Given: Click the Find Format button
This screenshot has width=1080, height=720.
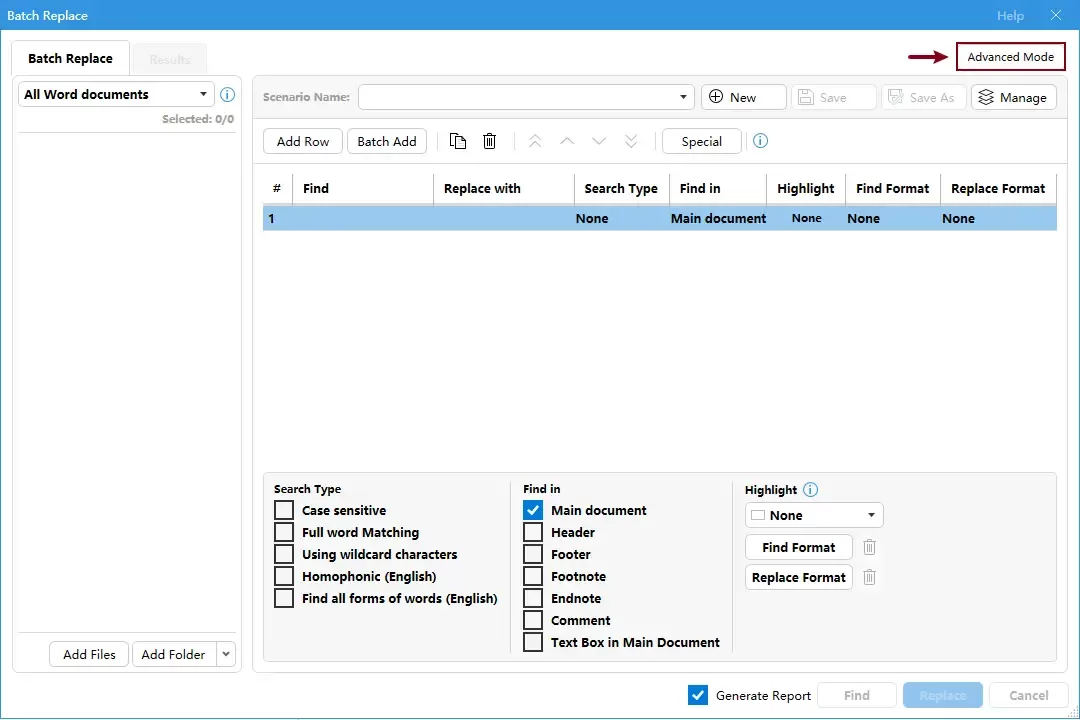Looking at the screenshot, I should (x=799, y=547).
